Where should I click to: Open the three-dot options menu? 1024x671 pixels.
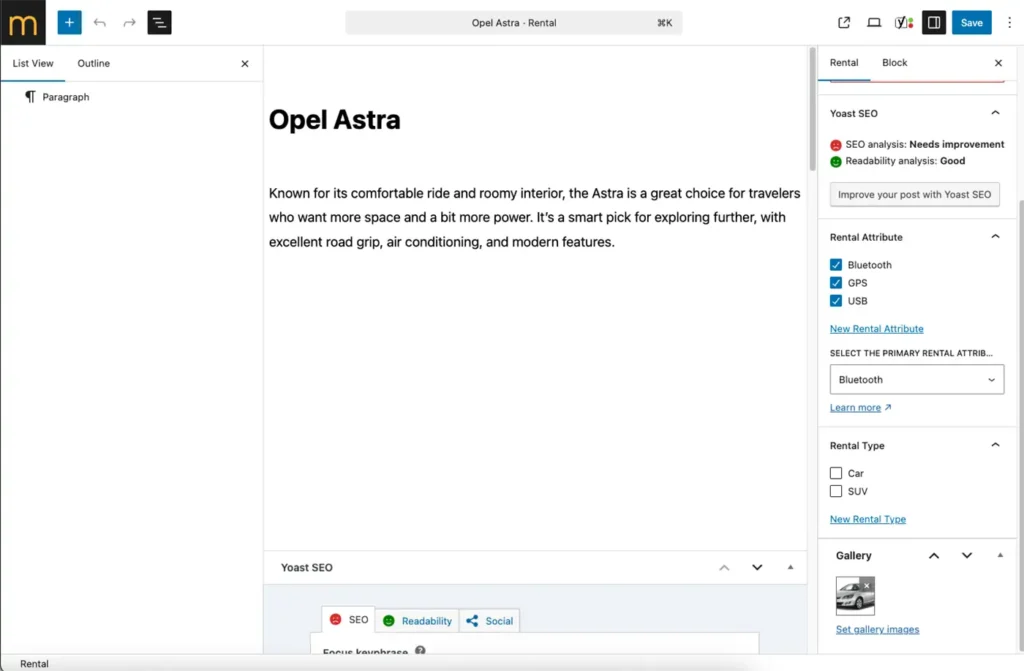(x=1009, y=22)
